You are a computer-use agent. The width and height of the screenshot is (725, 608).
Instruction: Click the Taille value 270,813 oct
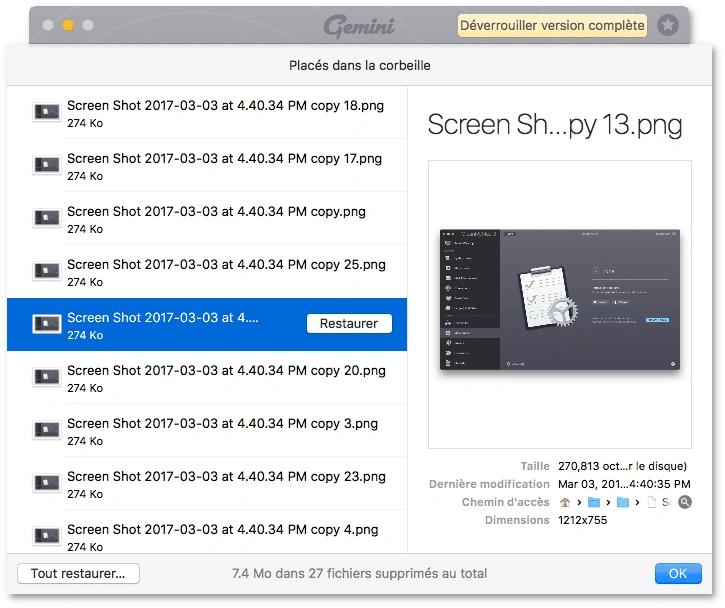click(622, 466)
